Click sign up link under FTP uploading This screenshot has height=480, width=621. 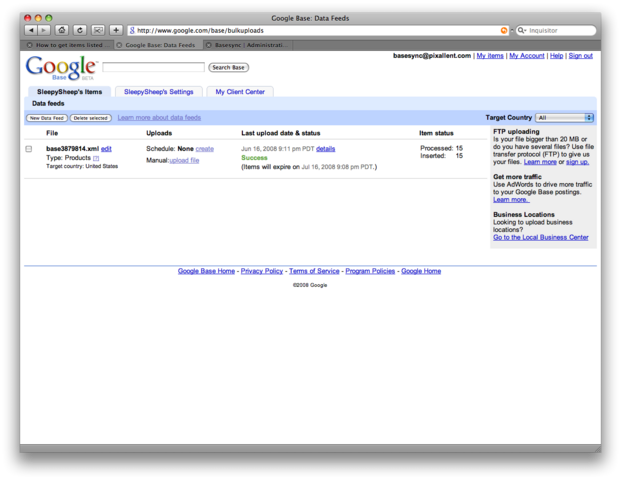coord(577,162)
